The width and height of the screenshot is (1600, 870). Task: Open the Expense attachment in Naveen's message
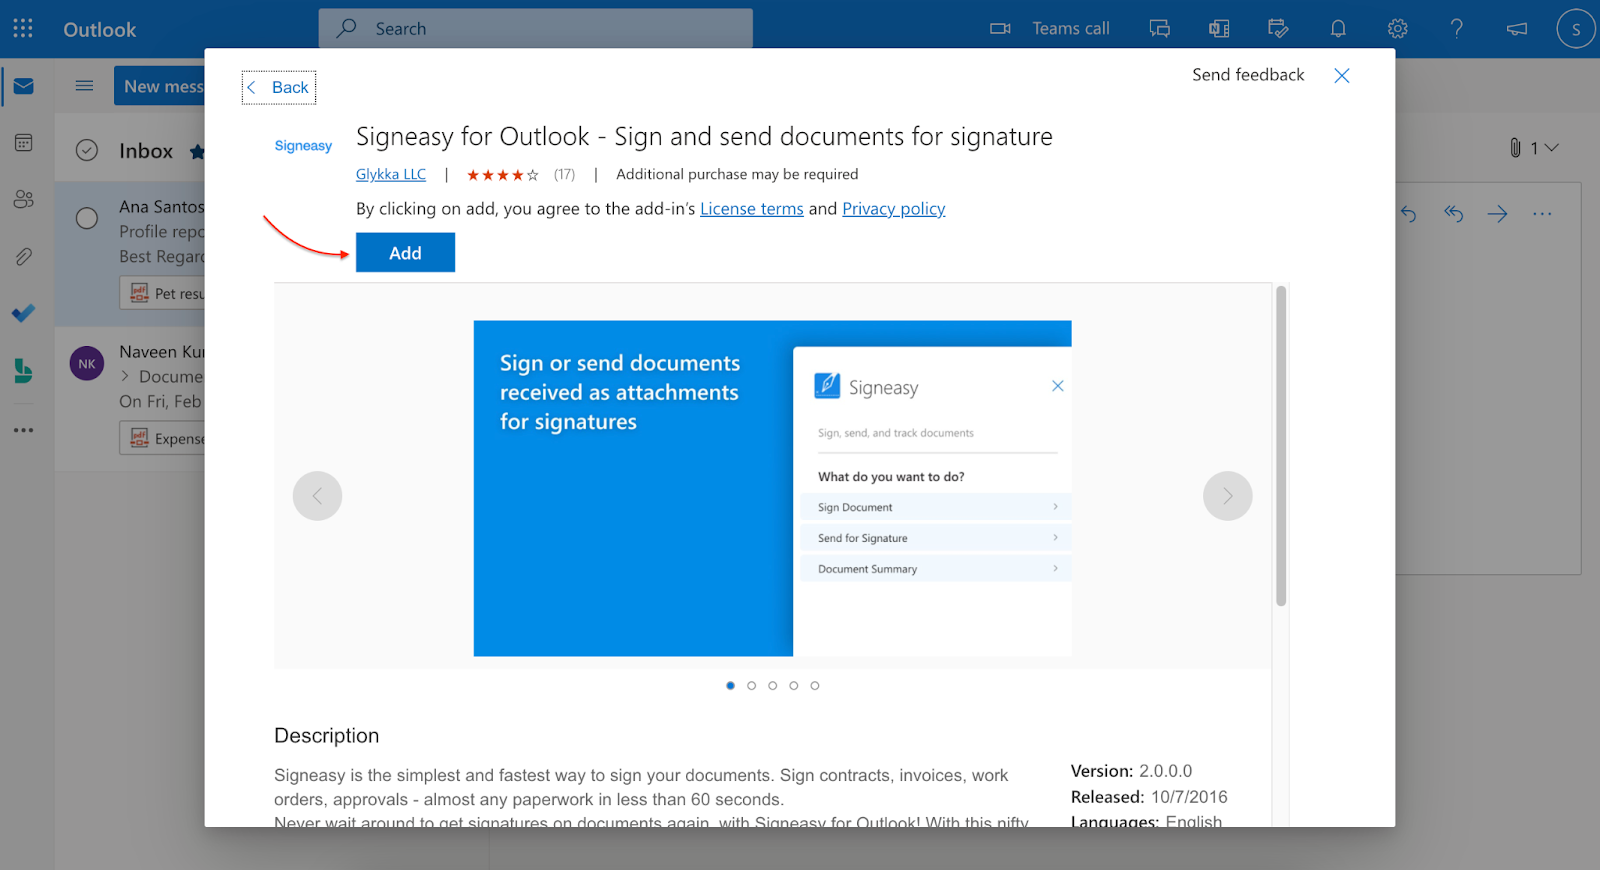click(x=163, y=438)
